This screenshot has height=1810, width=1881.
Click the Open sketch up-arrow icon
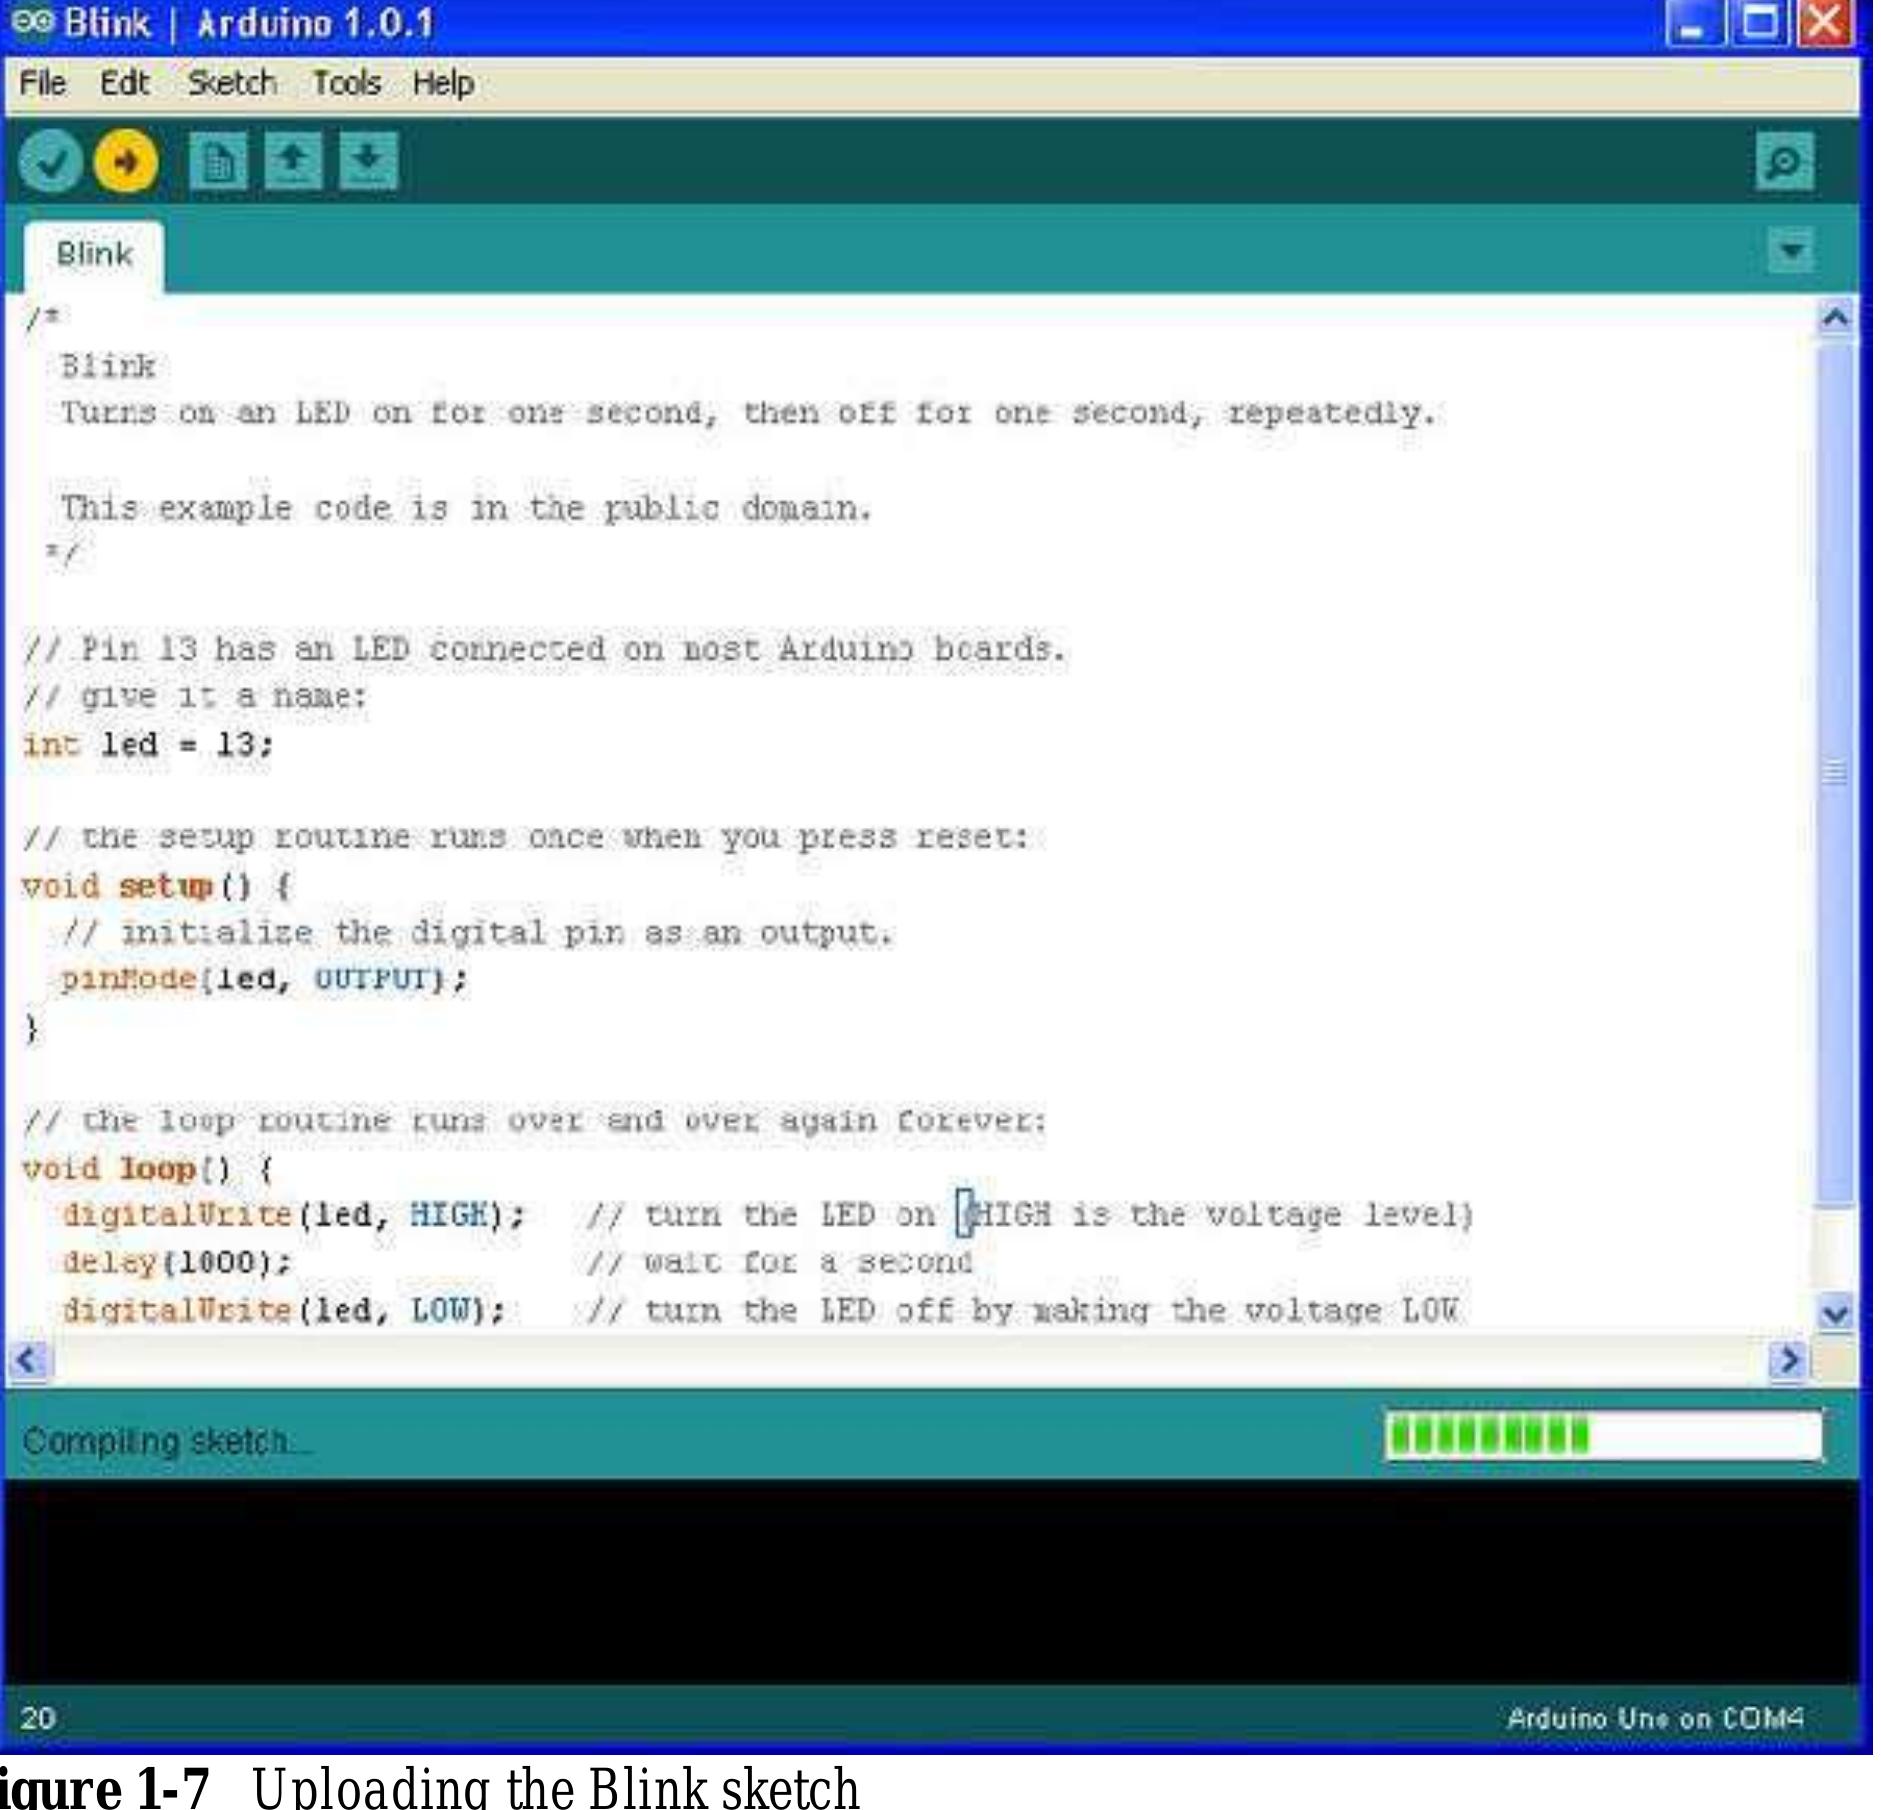[293, 161]
